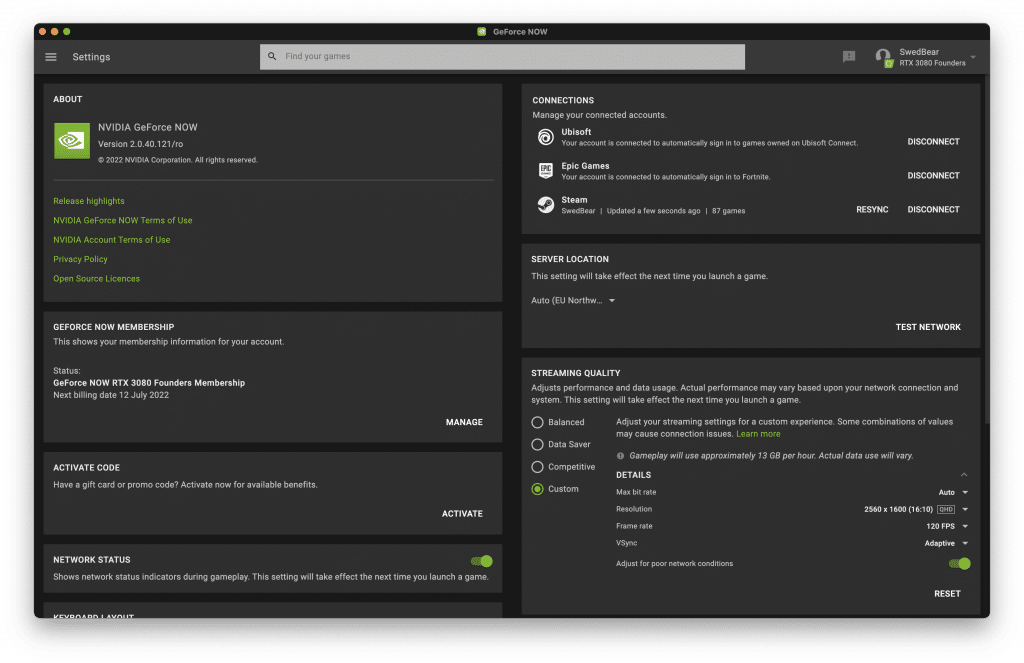Viewport: 1024px width, 663px height.
Task: Open the Resolution dropdown
Action: click(916, 509)
